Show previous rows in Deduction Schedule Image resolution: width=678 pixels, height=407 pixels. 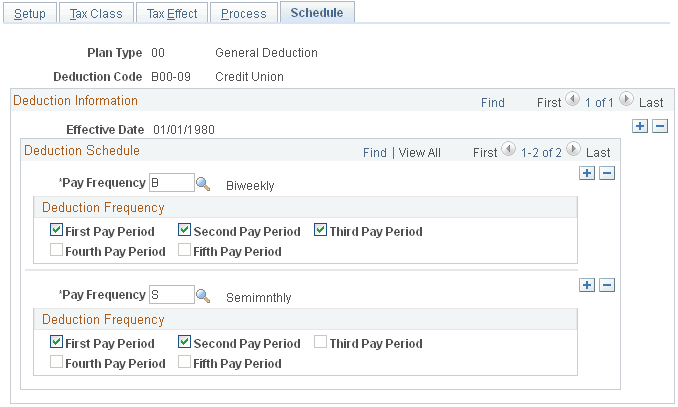[x=508, y=149]
